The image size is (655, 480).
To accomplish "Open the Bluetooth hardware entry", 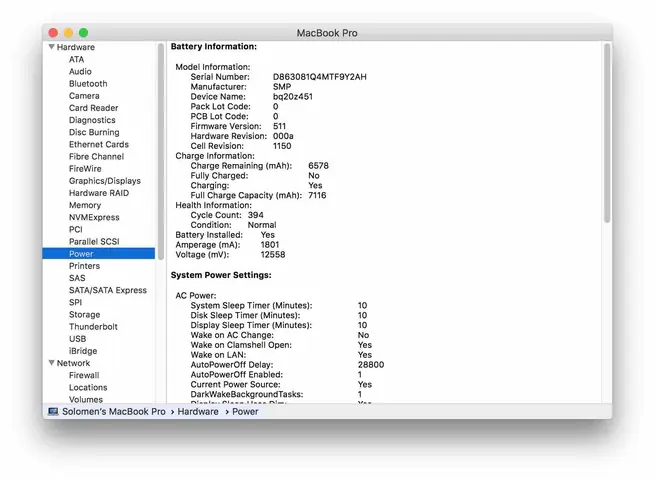I will [x=88, y=84].
